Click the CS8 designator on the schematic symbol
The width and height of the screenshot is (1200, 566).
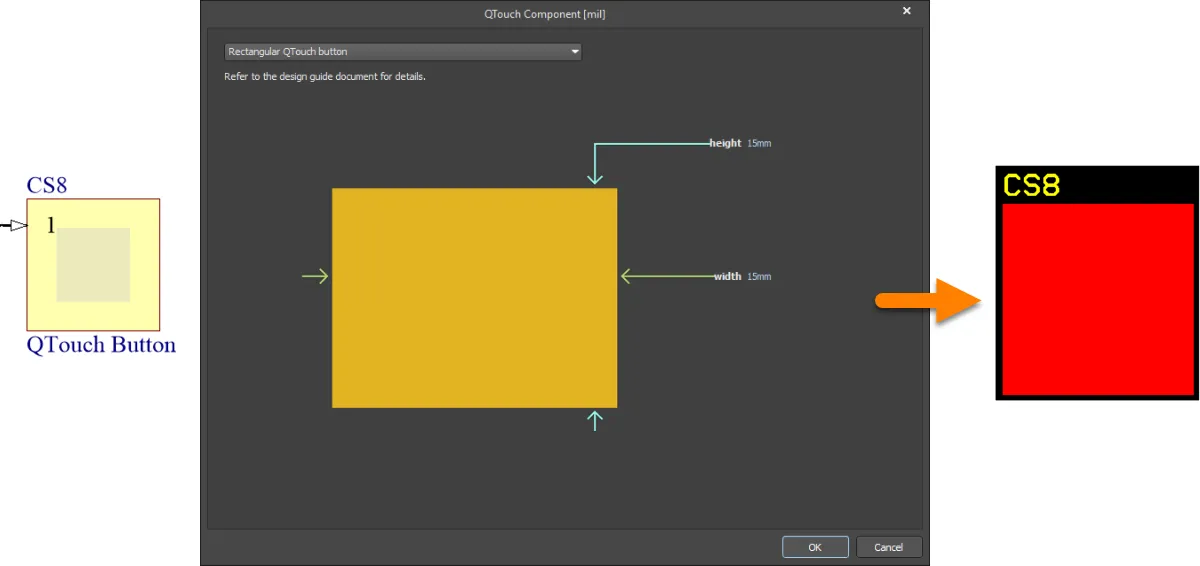[47, 185]
